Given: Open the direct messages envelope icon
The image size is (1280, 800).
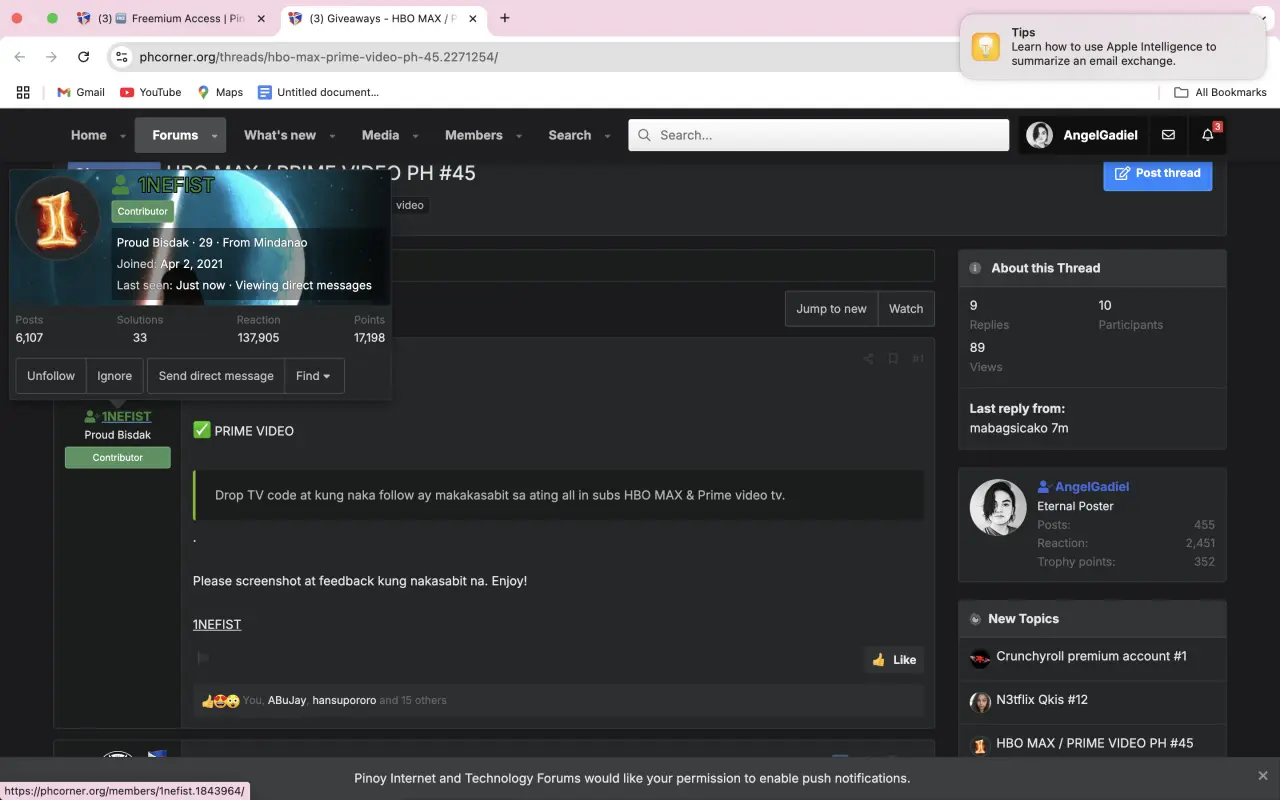Looking at the screenshot, I should coord(1168,135).
